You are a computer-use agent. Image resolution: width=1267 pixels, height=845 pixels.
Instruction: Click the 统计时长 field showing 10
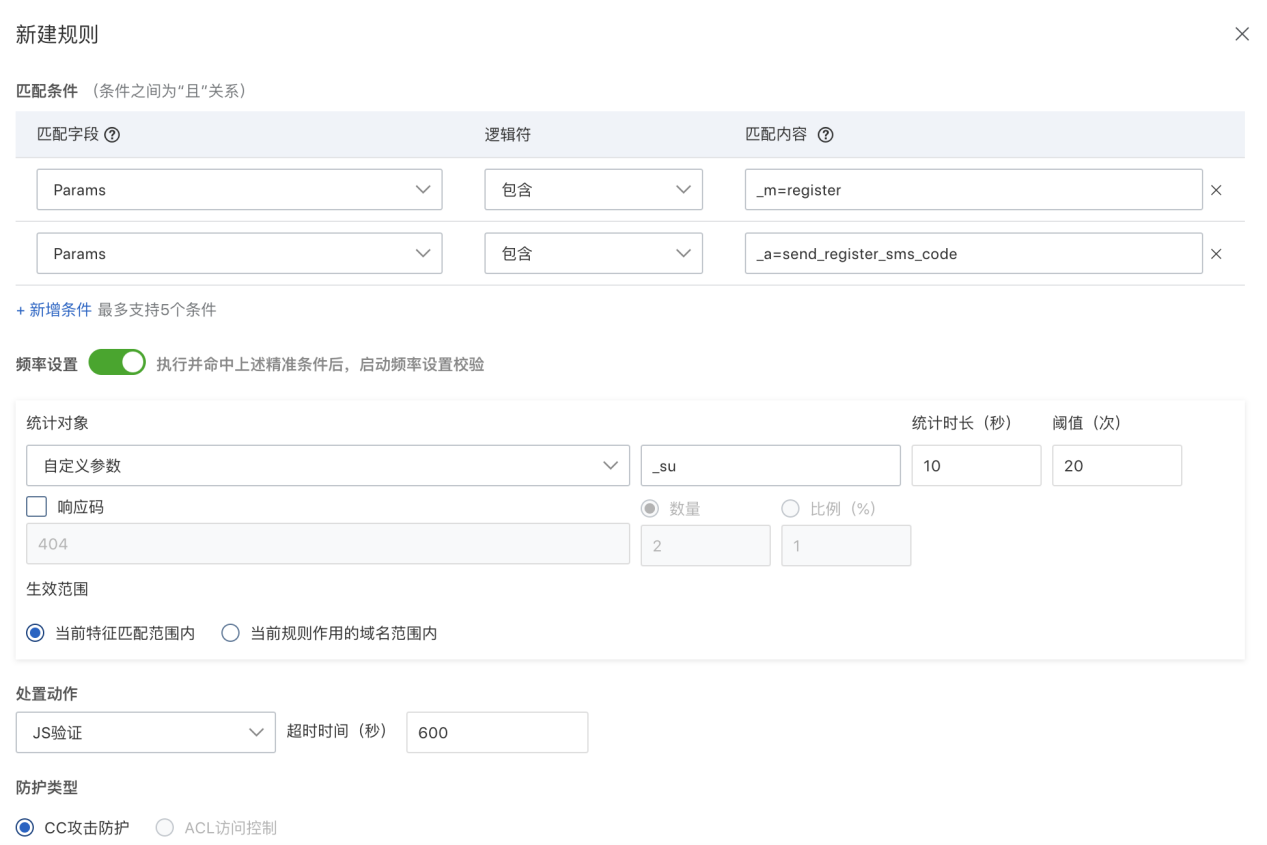(976, 466)
